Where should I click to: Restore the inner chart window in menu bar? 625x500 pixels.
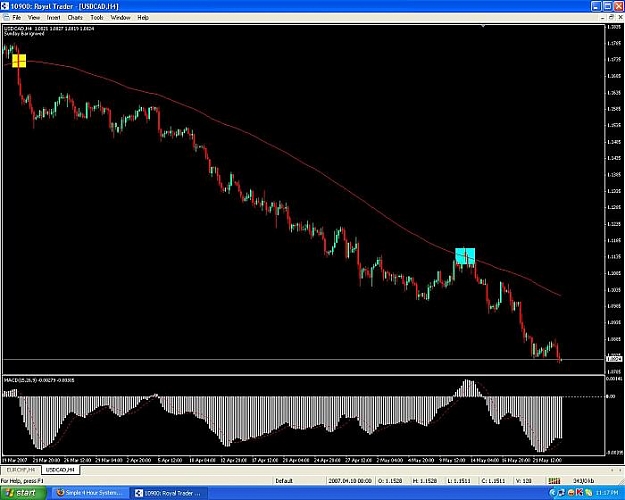pos(611,18)
